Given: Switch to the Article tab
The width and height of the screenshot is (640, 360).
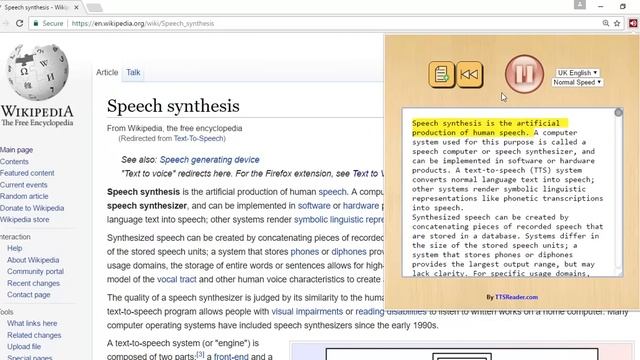Looking at the screenshot, I should [x=107, y=72].
